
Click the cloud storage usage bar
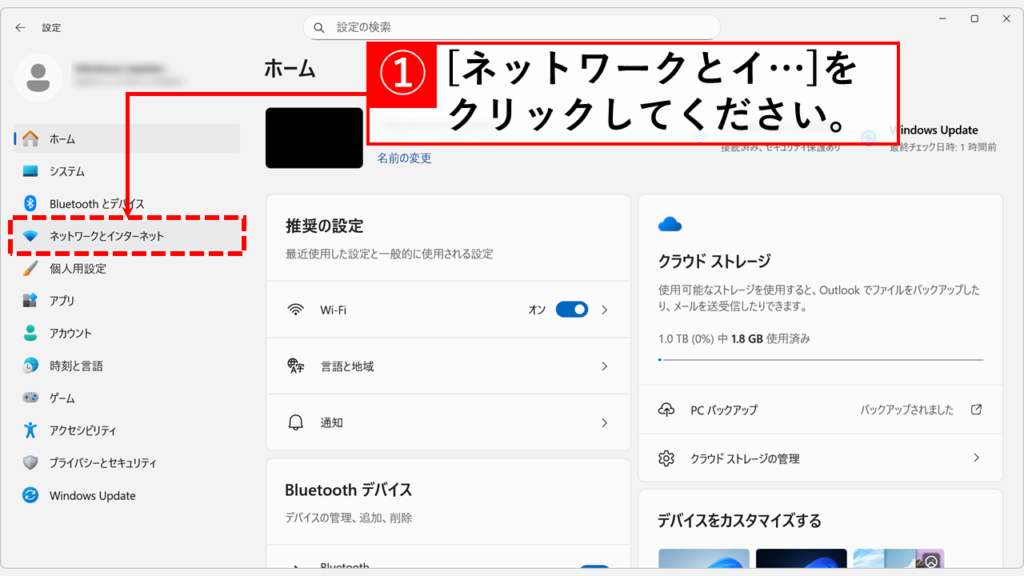[x=820, y=359]
